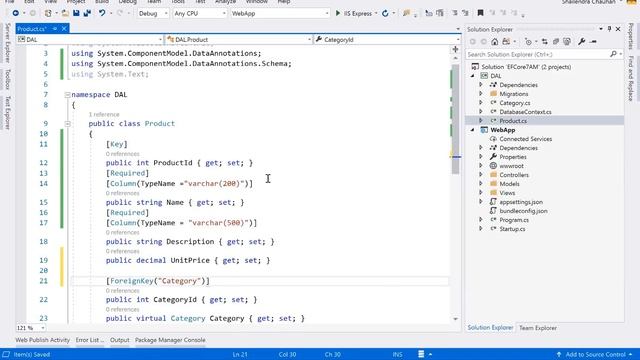
Task: Open the Server Explorer side tab
Action: point(7,43)
